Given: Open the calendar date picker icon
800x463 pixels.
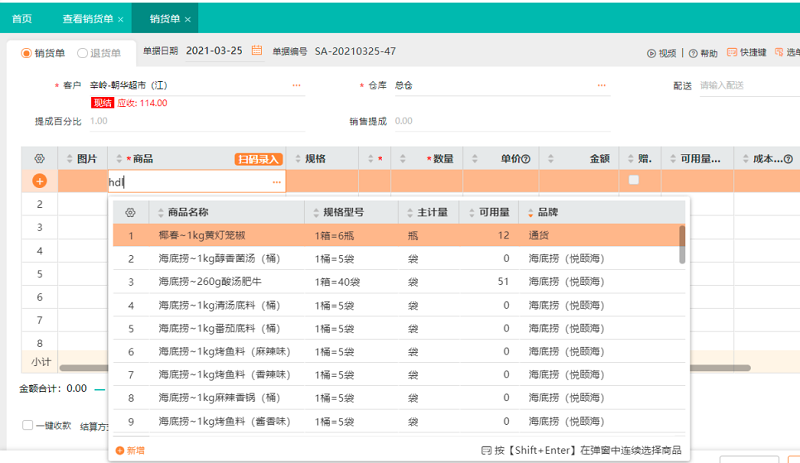Looking at the screenshot, I should tap(257, 51).
